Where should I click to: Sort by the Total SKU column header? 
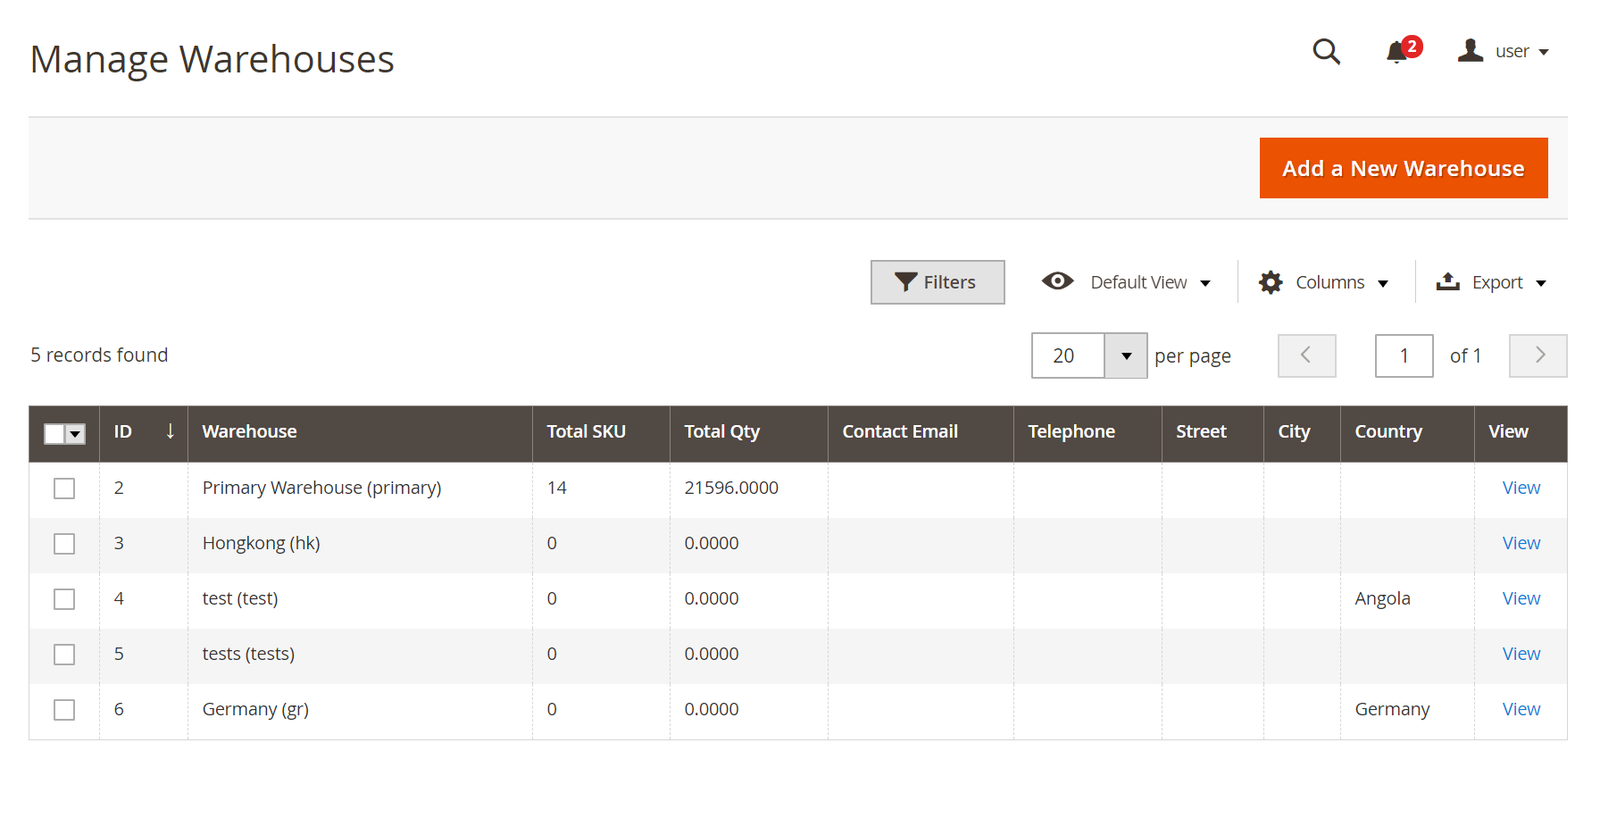click(x=601, y=432)
